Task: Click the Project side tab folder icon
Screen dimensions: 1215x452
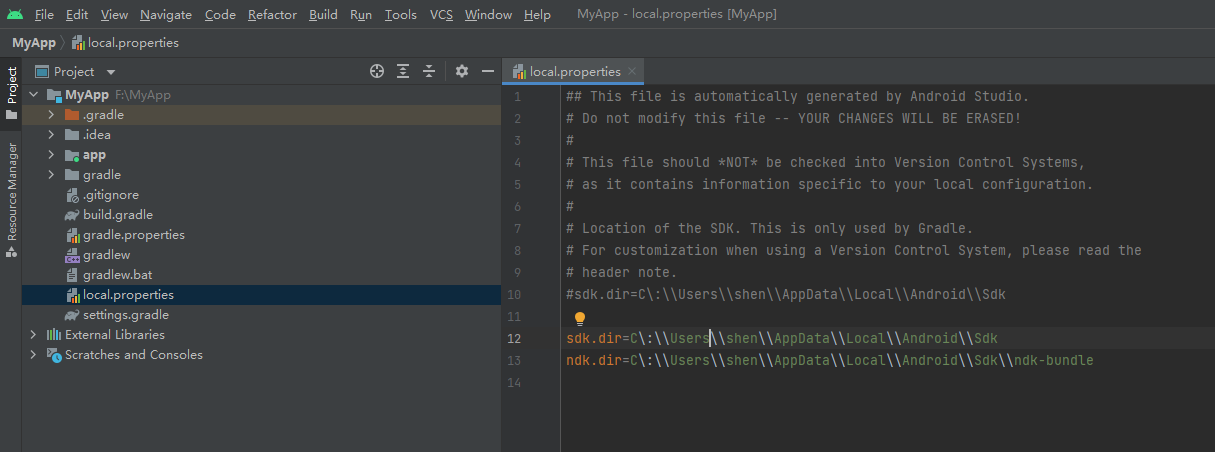Action: pos(11,115)
